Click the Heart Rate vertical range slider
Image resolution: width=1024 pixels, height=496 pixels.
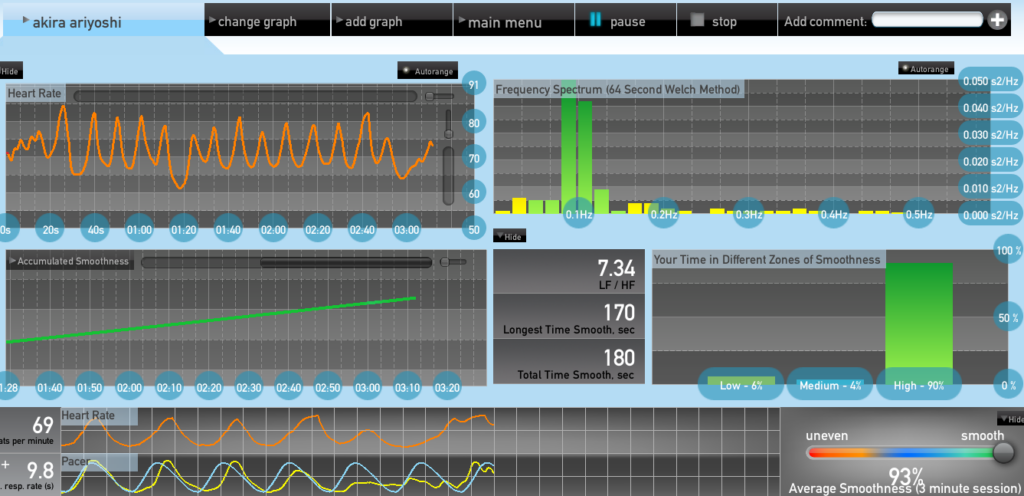(x=448, y=160)
